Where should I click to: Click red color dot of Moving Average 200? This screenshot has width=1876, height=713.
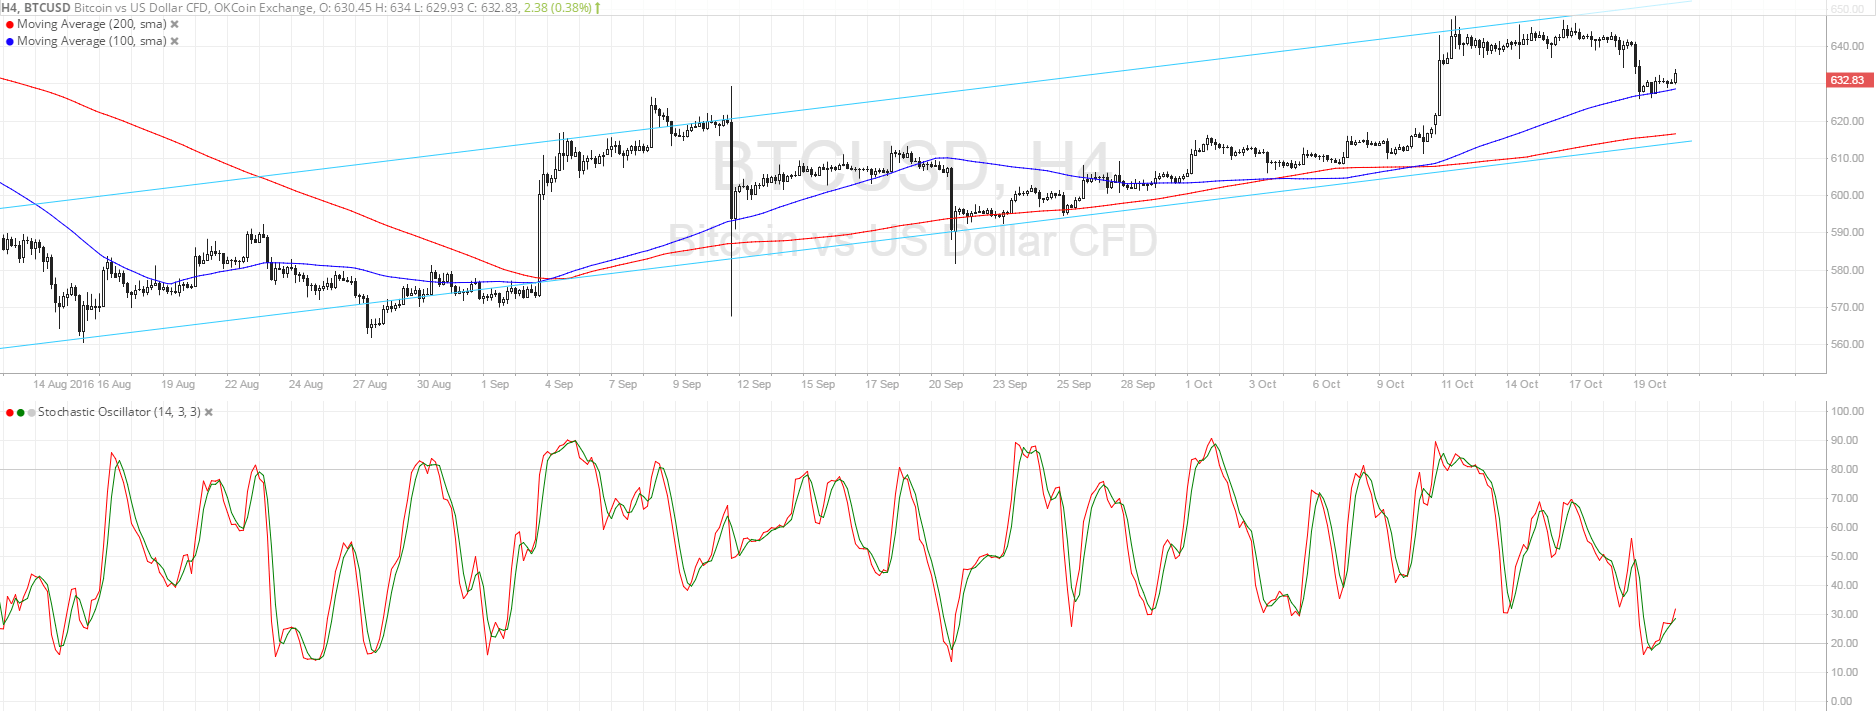pyautogui.click(x=10, y=24)
